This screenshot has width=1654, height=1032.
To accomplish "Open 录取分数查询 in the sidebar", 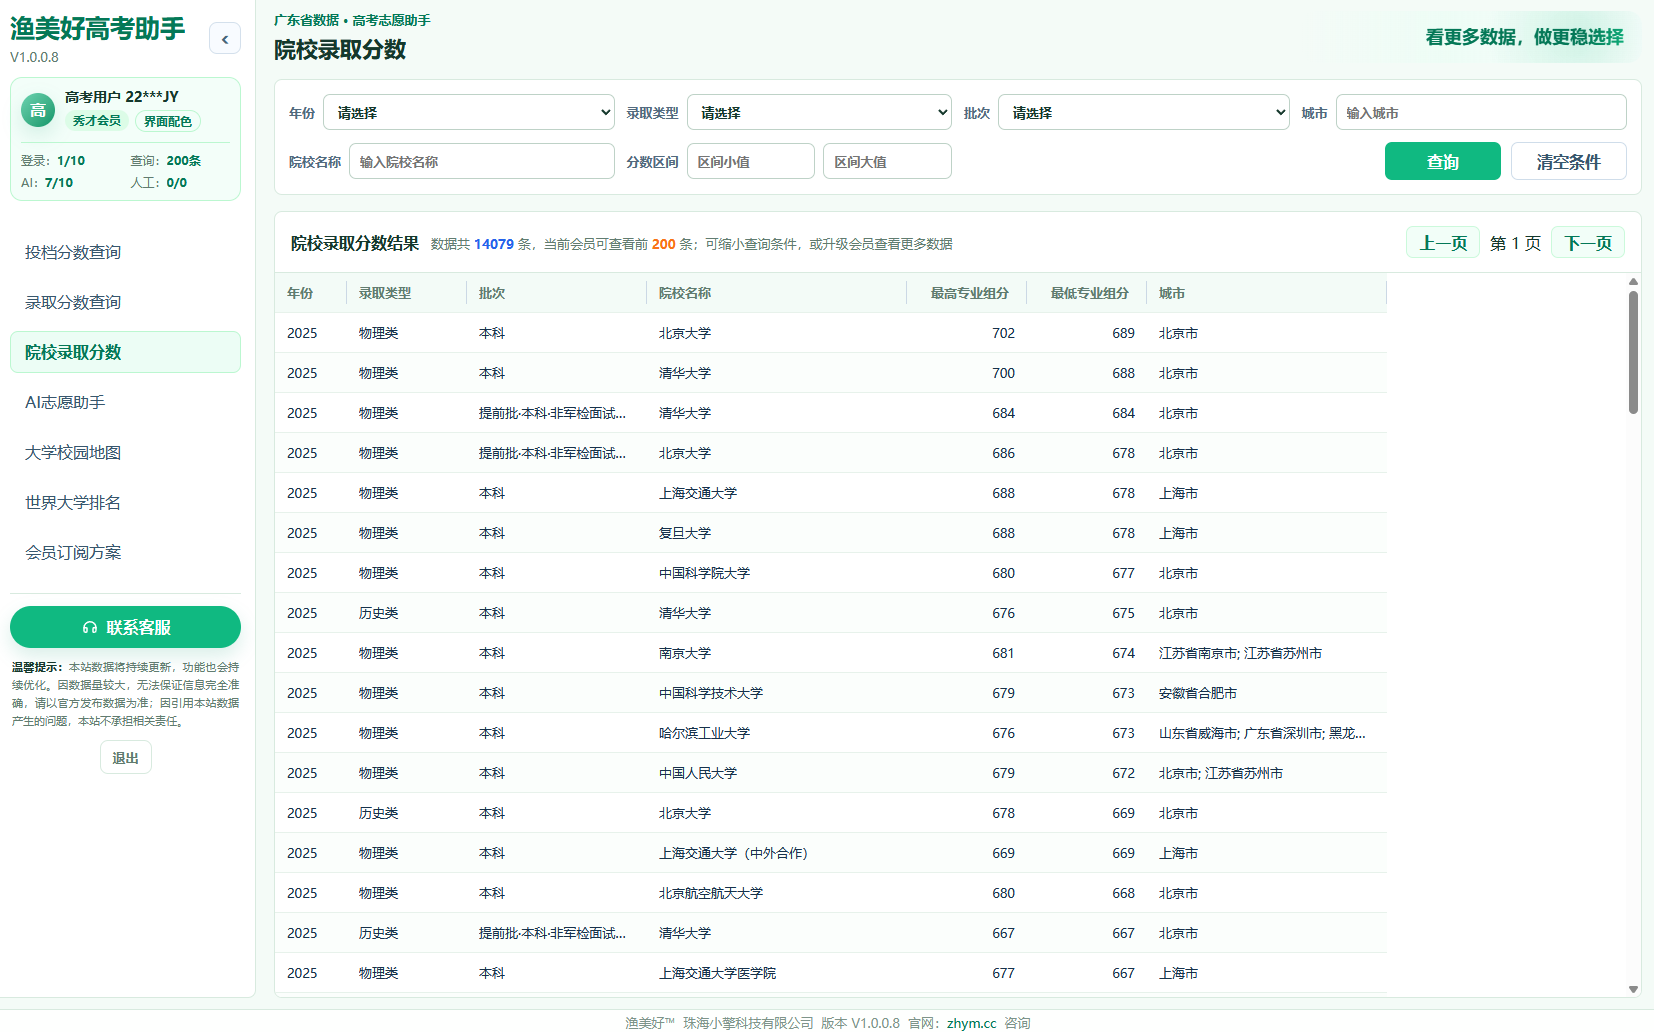I will pyautogui.click(x=125, y=302).
